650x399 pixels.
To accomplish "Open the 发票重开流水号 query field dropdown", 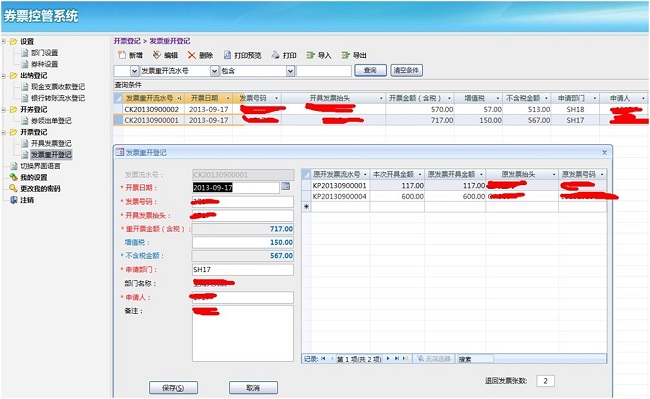I will pos(214,71).
